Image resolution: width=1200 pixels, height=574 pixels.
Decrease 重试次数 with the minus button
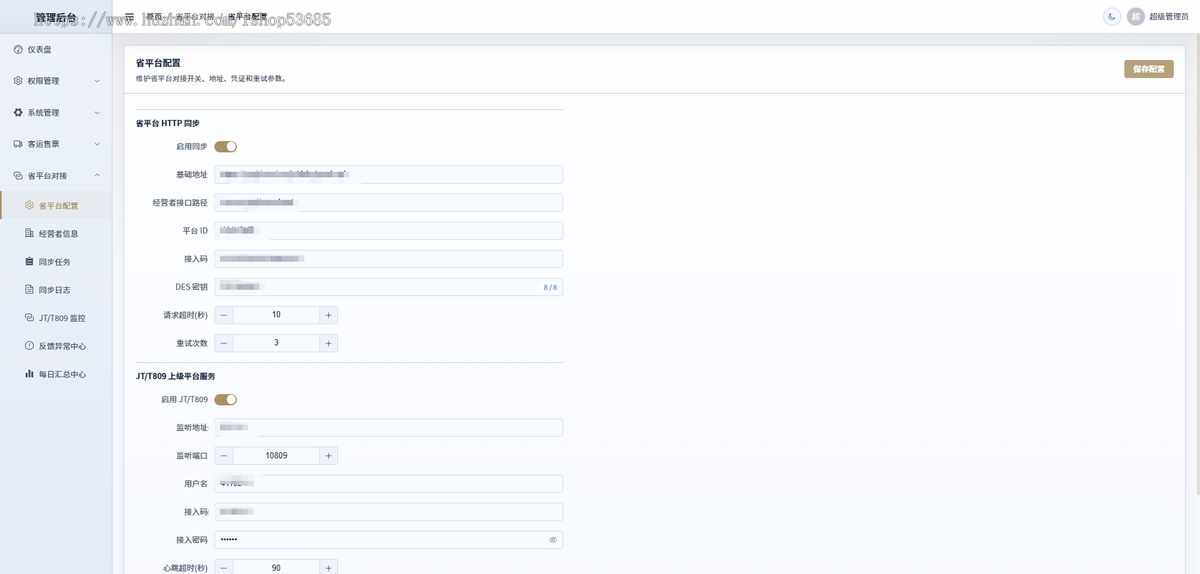coord(224,343)
